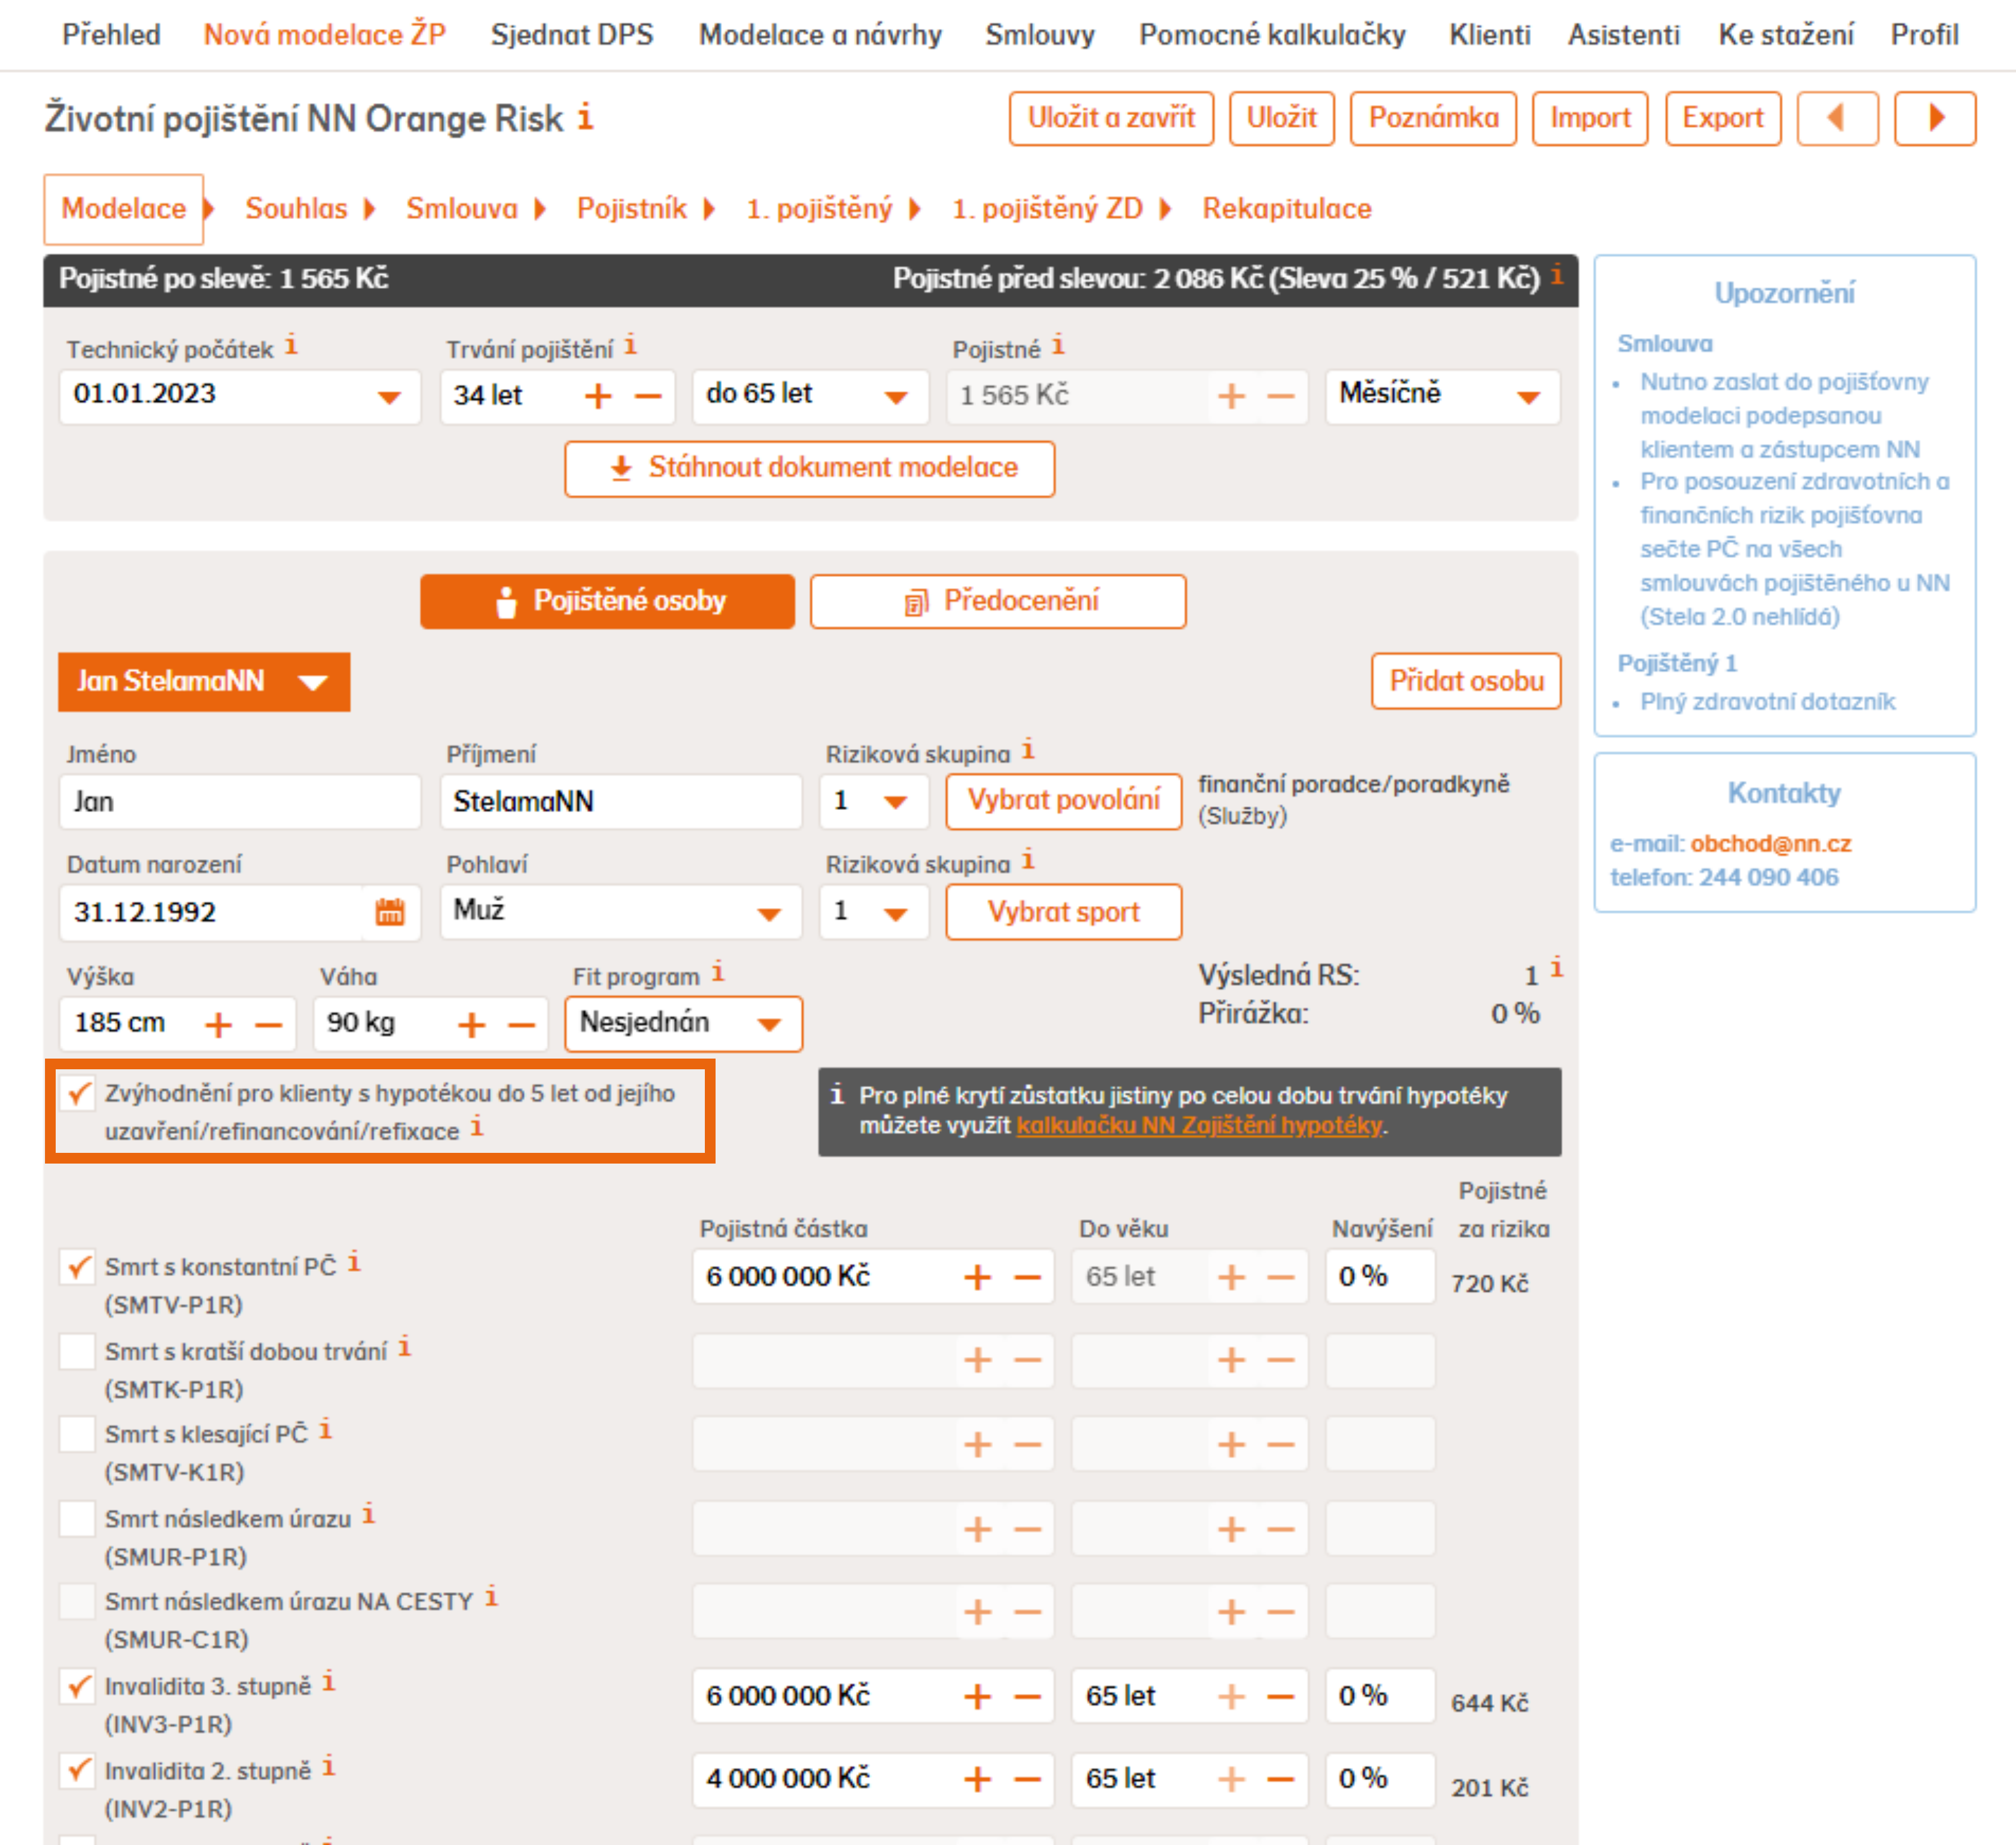Open the Měsíčně payment frequency dropdown

tap(1441, 396)
